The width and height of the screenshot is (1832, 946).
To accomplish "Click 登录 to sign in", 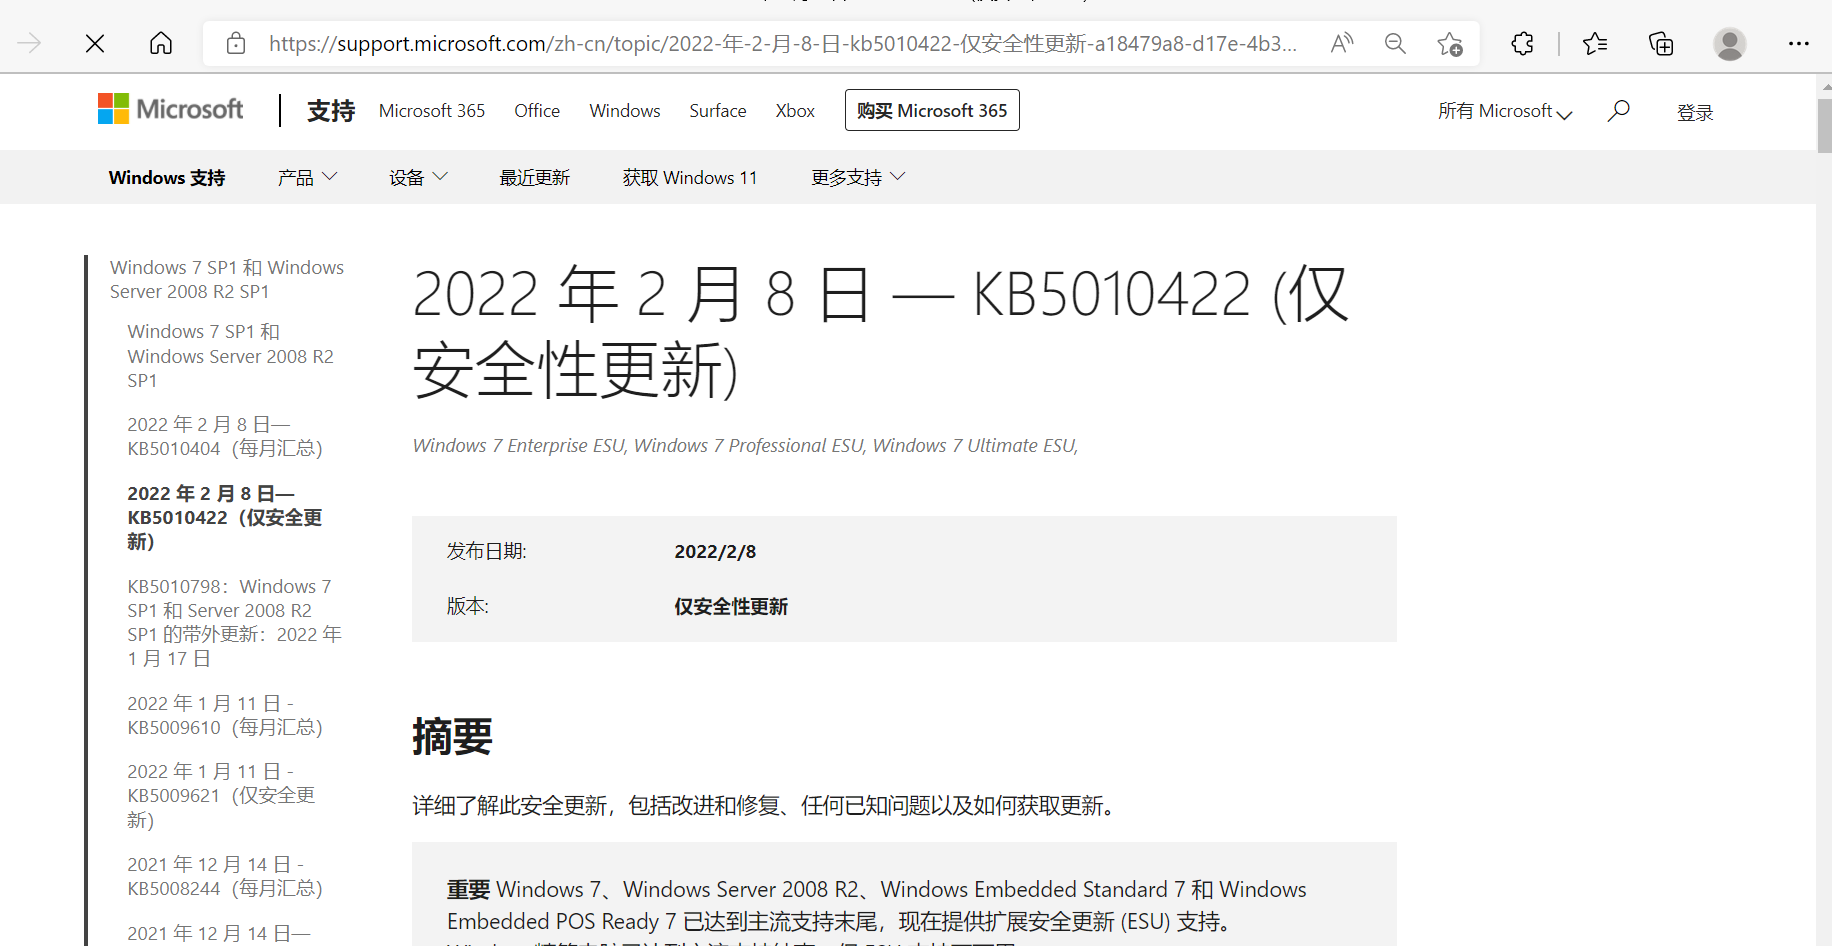I will pos(1695,113).
